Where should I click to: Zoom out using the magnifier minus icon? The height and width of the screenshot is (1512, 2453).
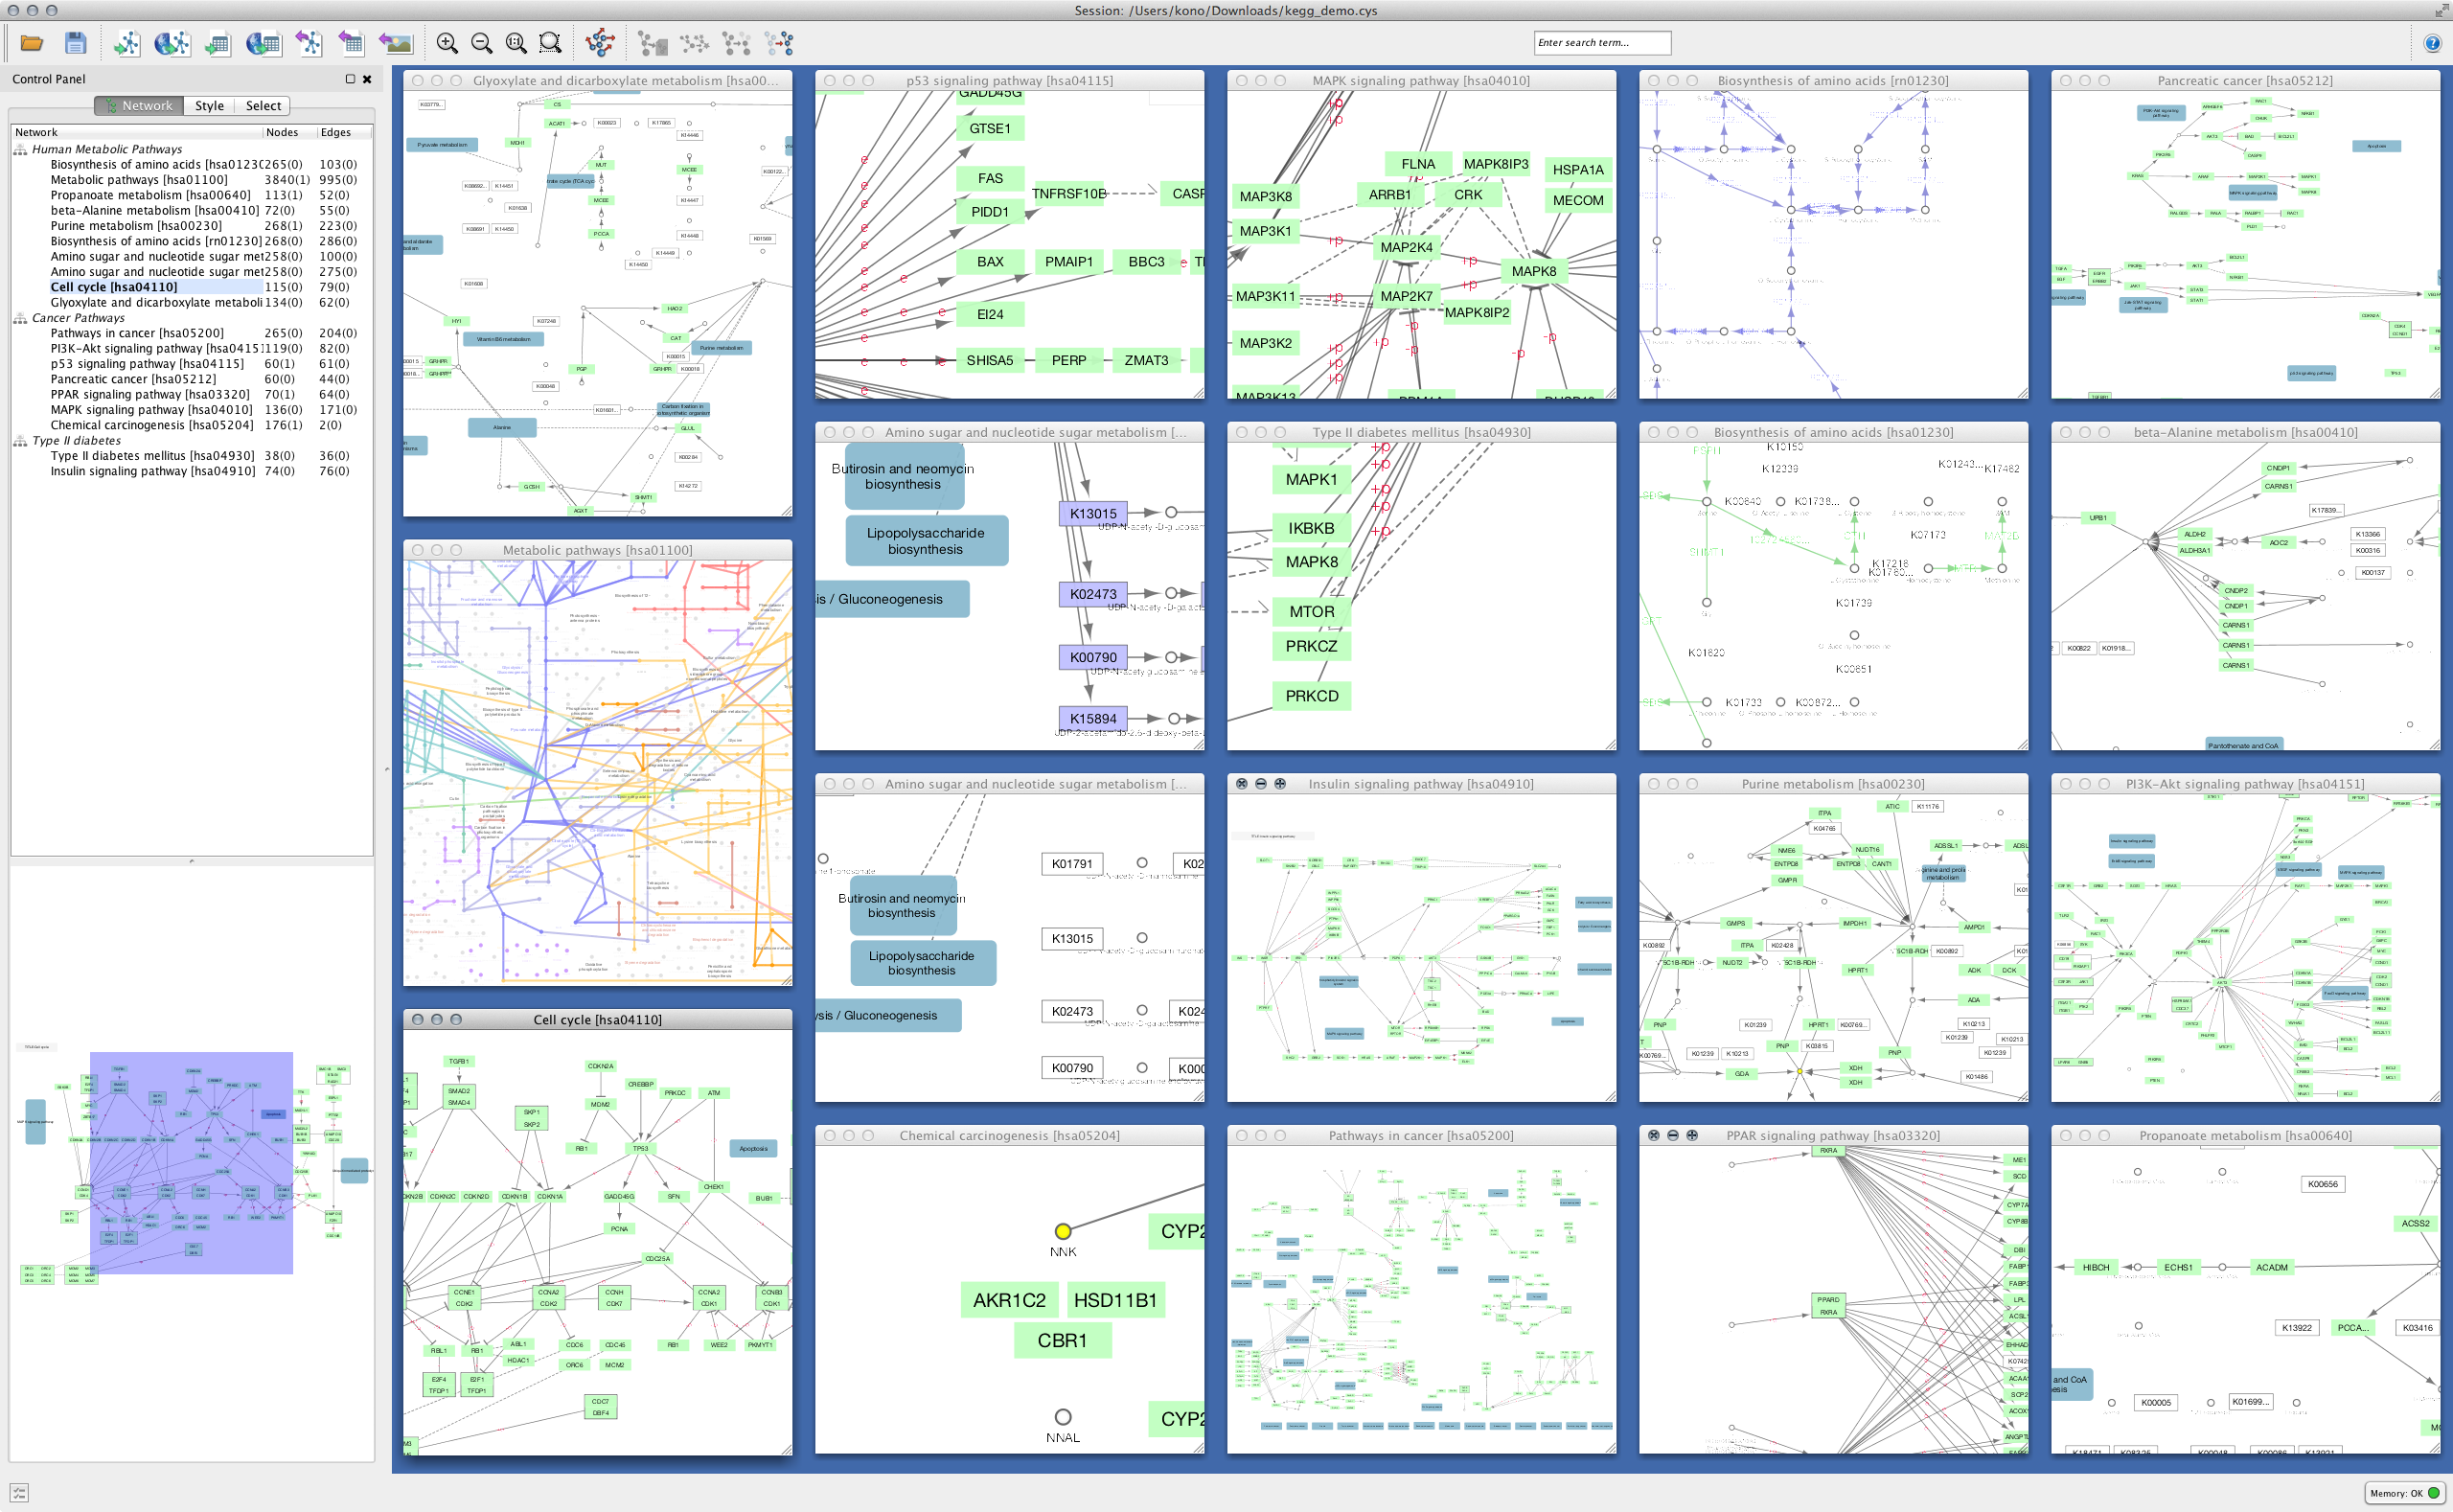pos(482,43)
